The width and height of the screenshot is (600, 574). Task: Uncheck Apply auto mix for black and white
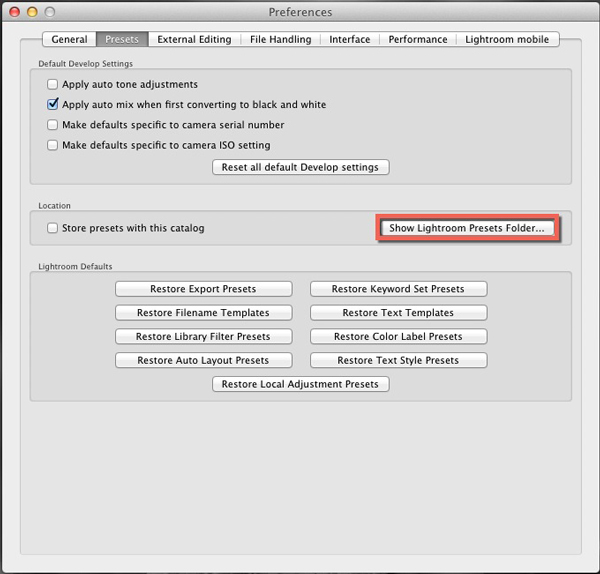(x=53, y=105)
